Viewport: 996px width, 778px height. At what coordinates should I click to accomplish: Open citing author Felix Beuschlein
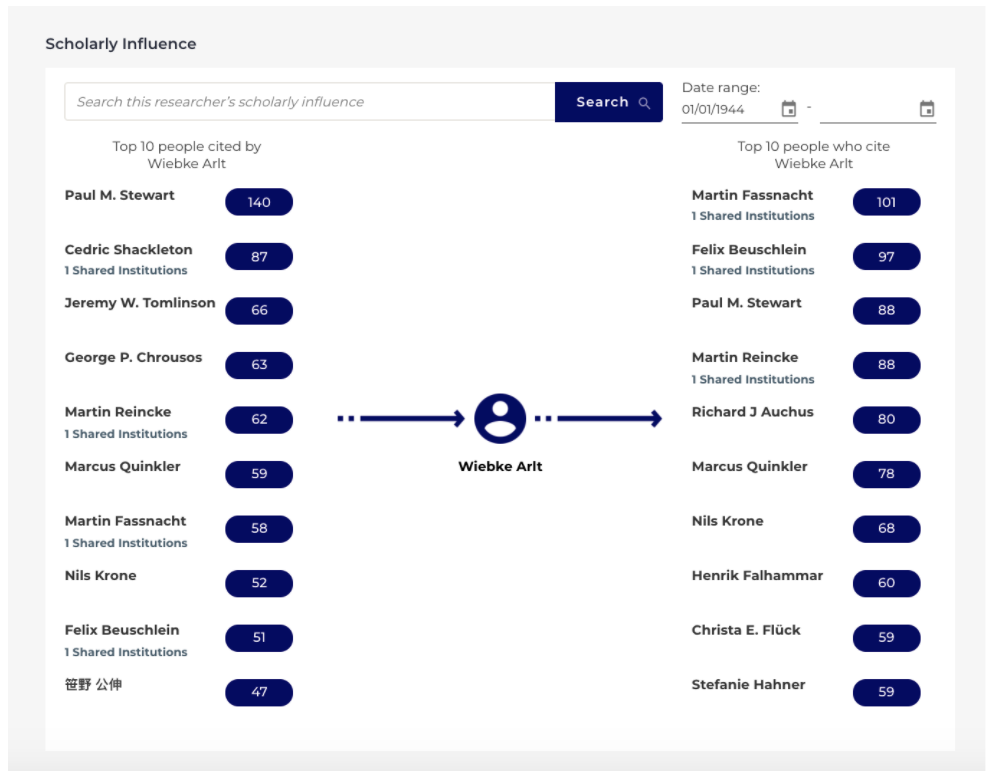click(x=749, y=250)
